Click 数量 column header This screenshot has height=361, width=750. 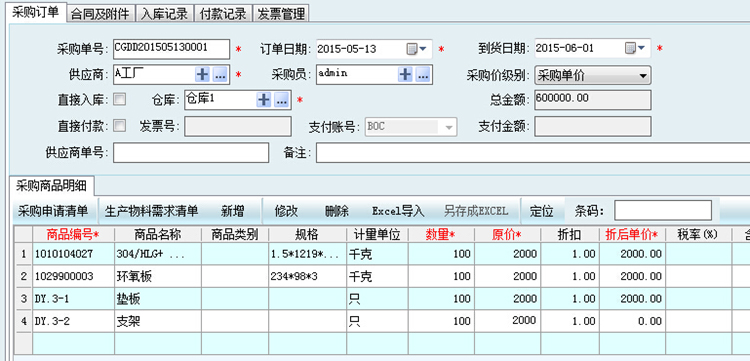[x=441, y=234]
